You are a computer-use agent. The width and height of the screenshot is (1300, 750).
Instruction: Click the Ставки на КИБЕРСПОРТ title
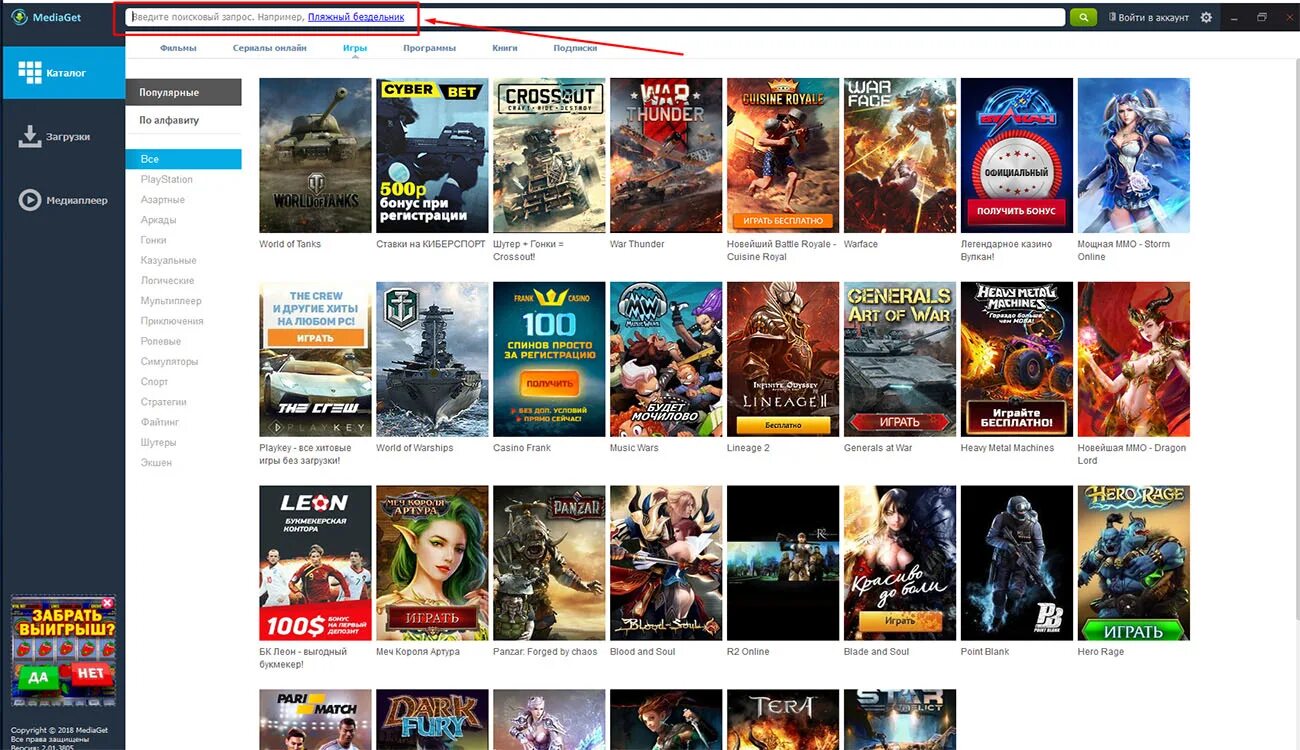[431, 244]
